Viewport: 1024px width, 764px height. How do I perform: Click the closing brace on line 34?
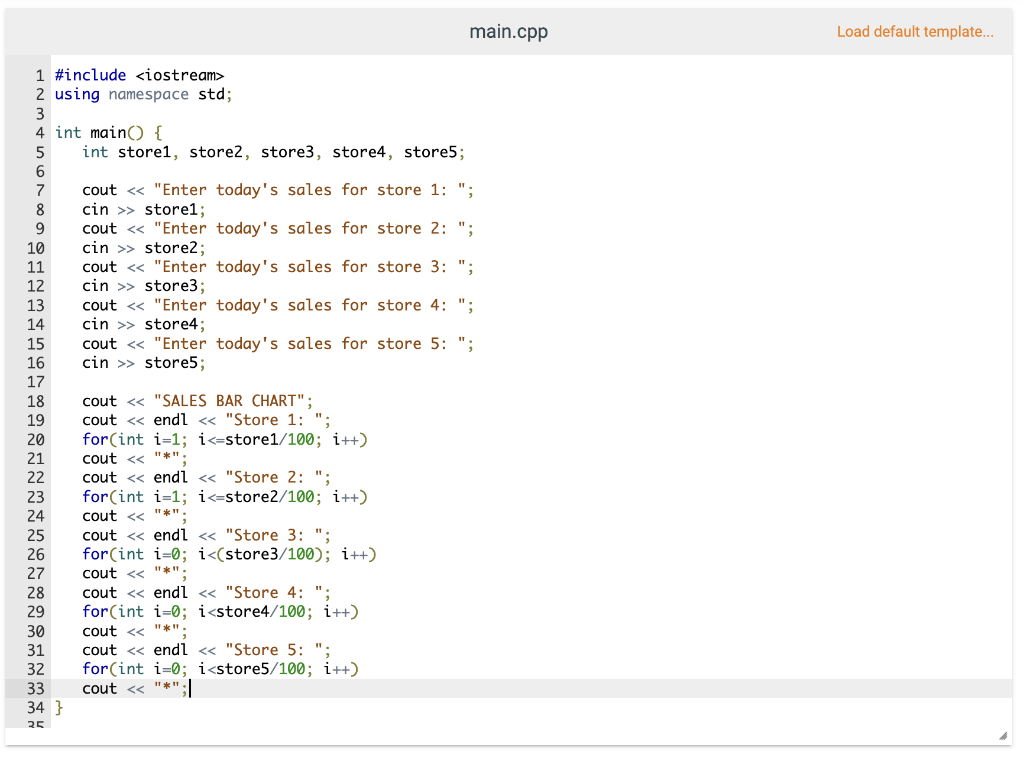pos(59,708)
